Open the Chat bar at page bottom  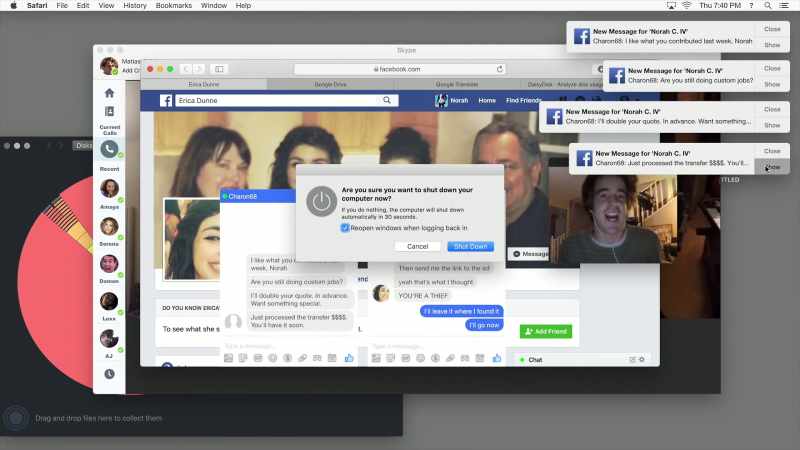[582, 360]
